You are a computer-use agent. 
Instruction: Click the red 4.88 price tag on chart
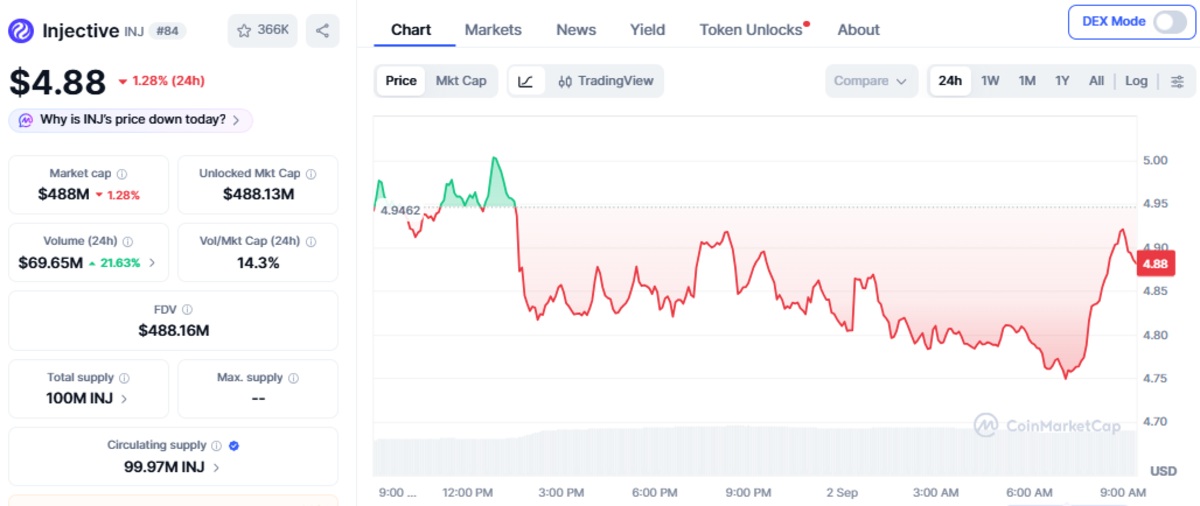coord(1154,264)
